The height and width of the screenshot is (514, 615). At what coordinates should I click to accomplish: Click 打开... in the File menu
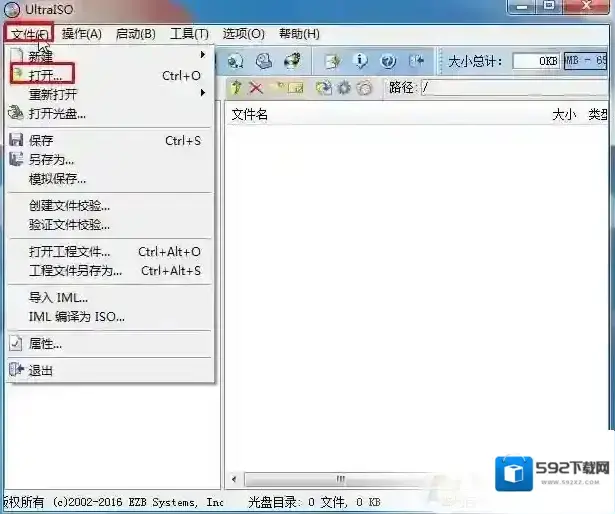coord(45,75)
